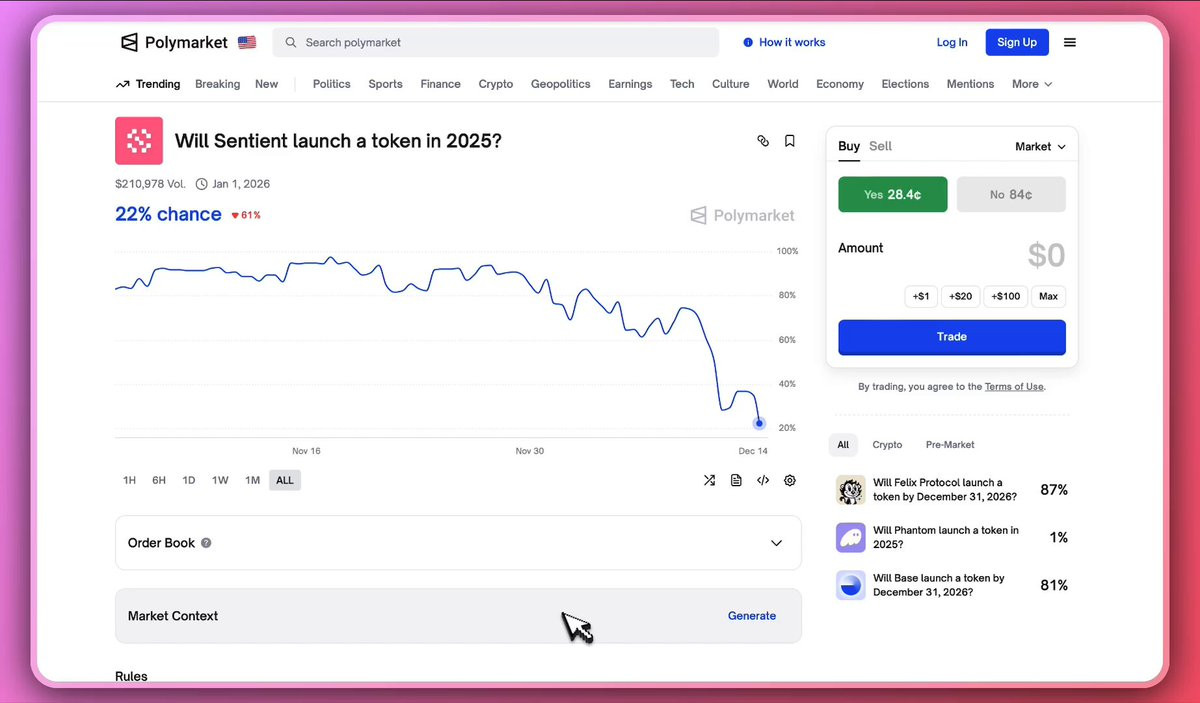1200x703 pixels.
Task: Click the Sentient market logo thumbnail
Action: coord(139,140)
